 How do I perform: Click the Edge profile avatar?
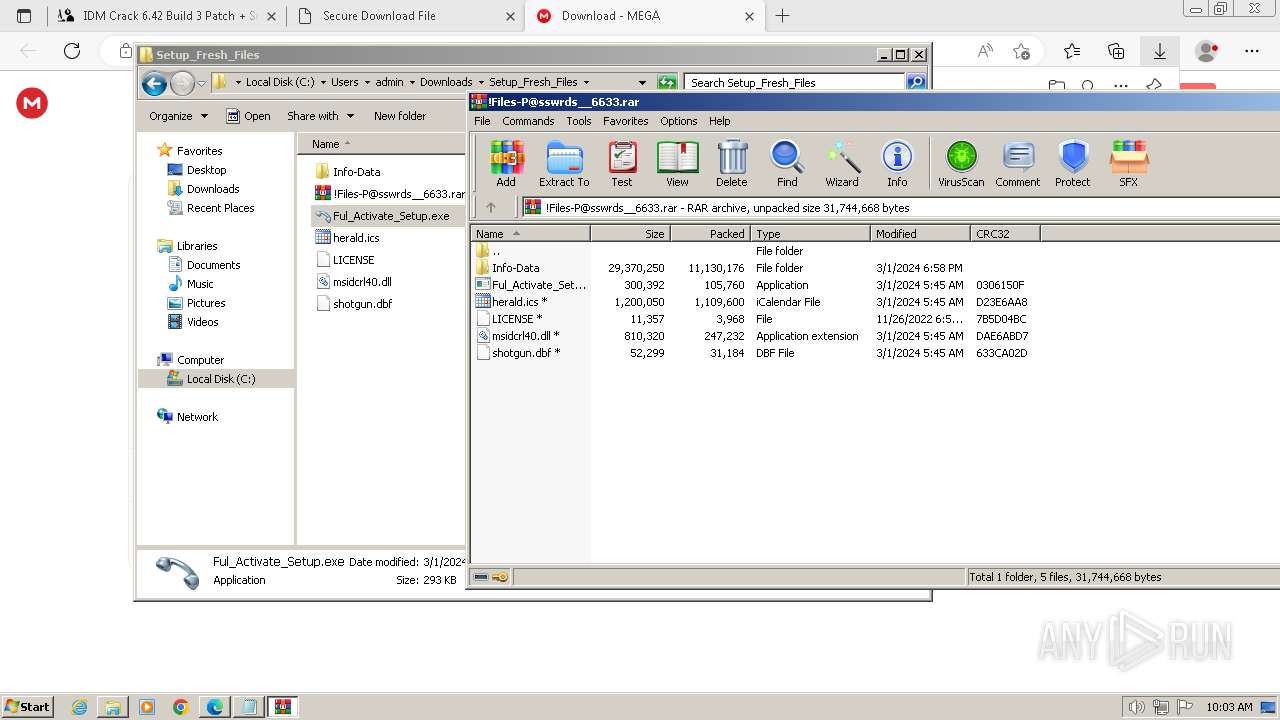click(x=1207, y=51)
